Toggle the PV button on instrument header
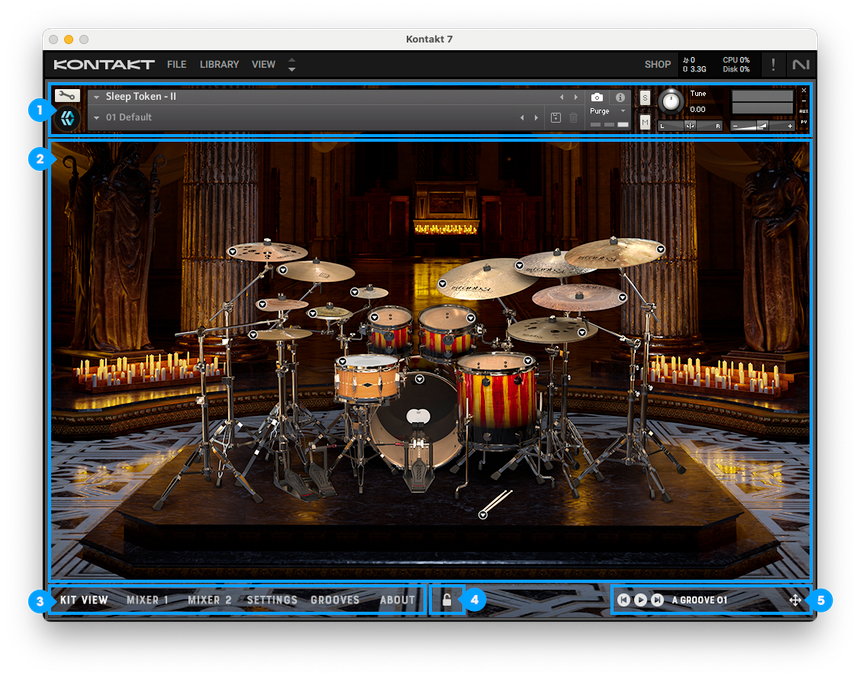This screenshot has height=678, width=860. coord(804,121)
